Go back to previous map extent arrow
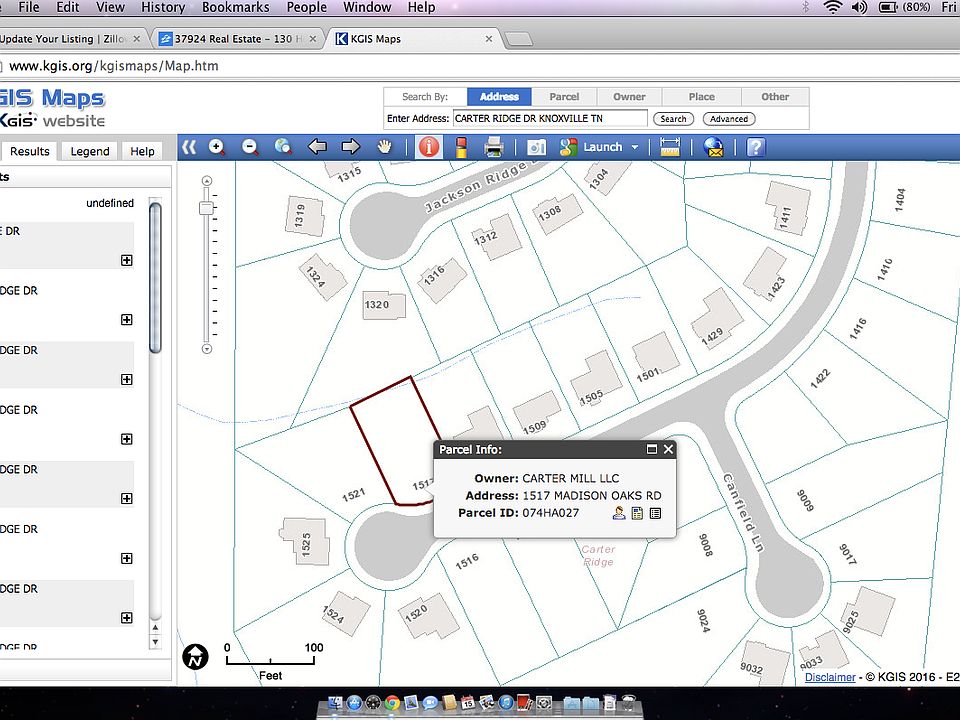This screenshot has width=960, height=720. point(317,148)
